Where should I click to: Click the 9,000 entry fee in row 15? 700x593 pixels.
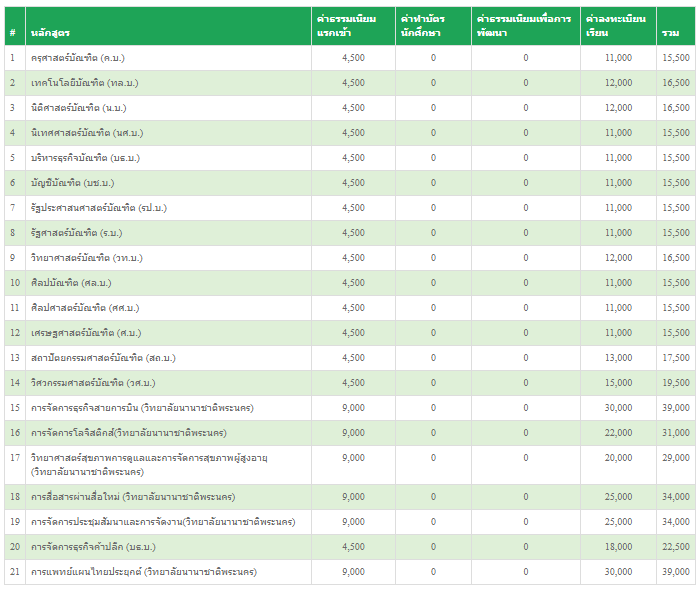(x=353, y=408)
